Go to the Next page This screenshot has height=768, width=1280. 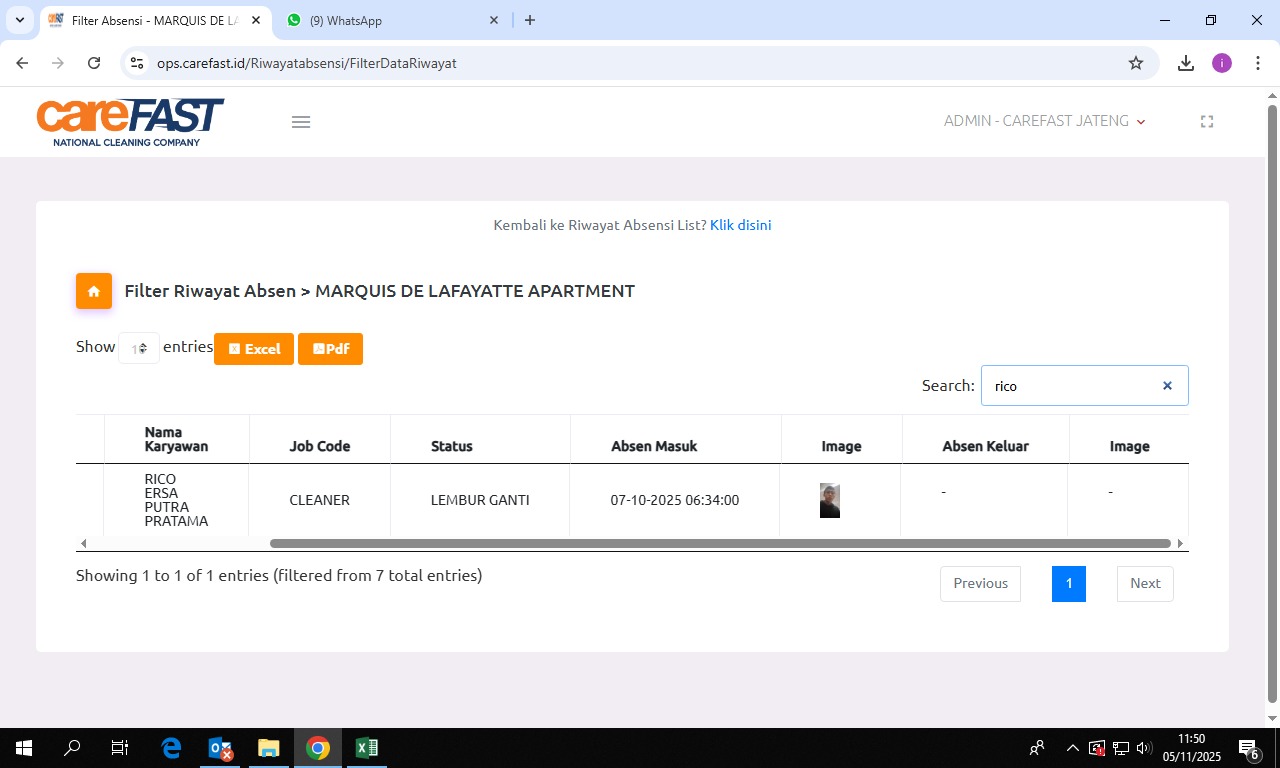pos(1144,584)
